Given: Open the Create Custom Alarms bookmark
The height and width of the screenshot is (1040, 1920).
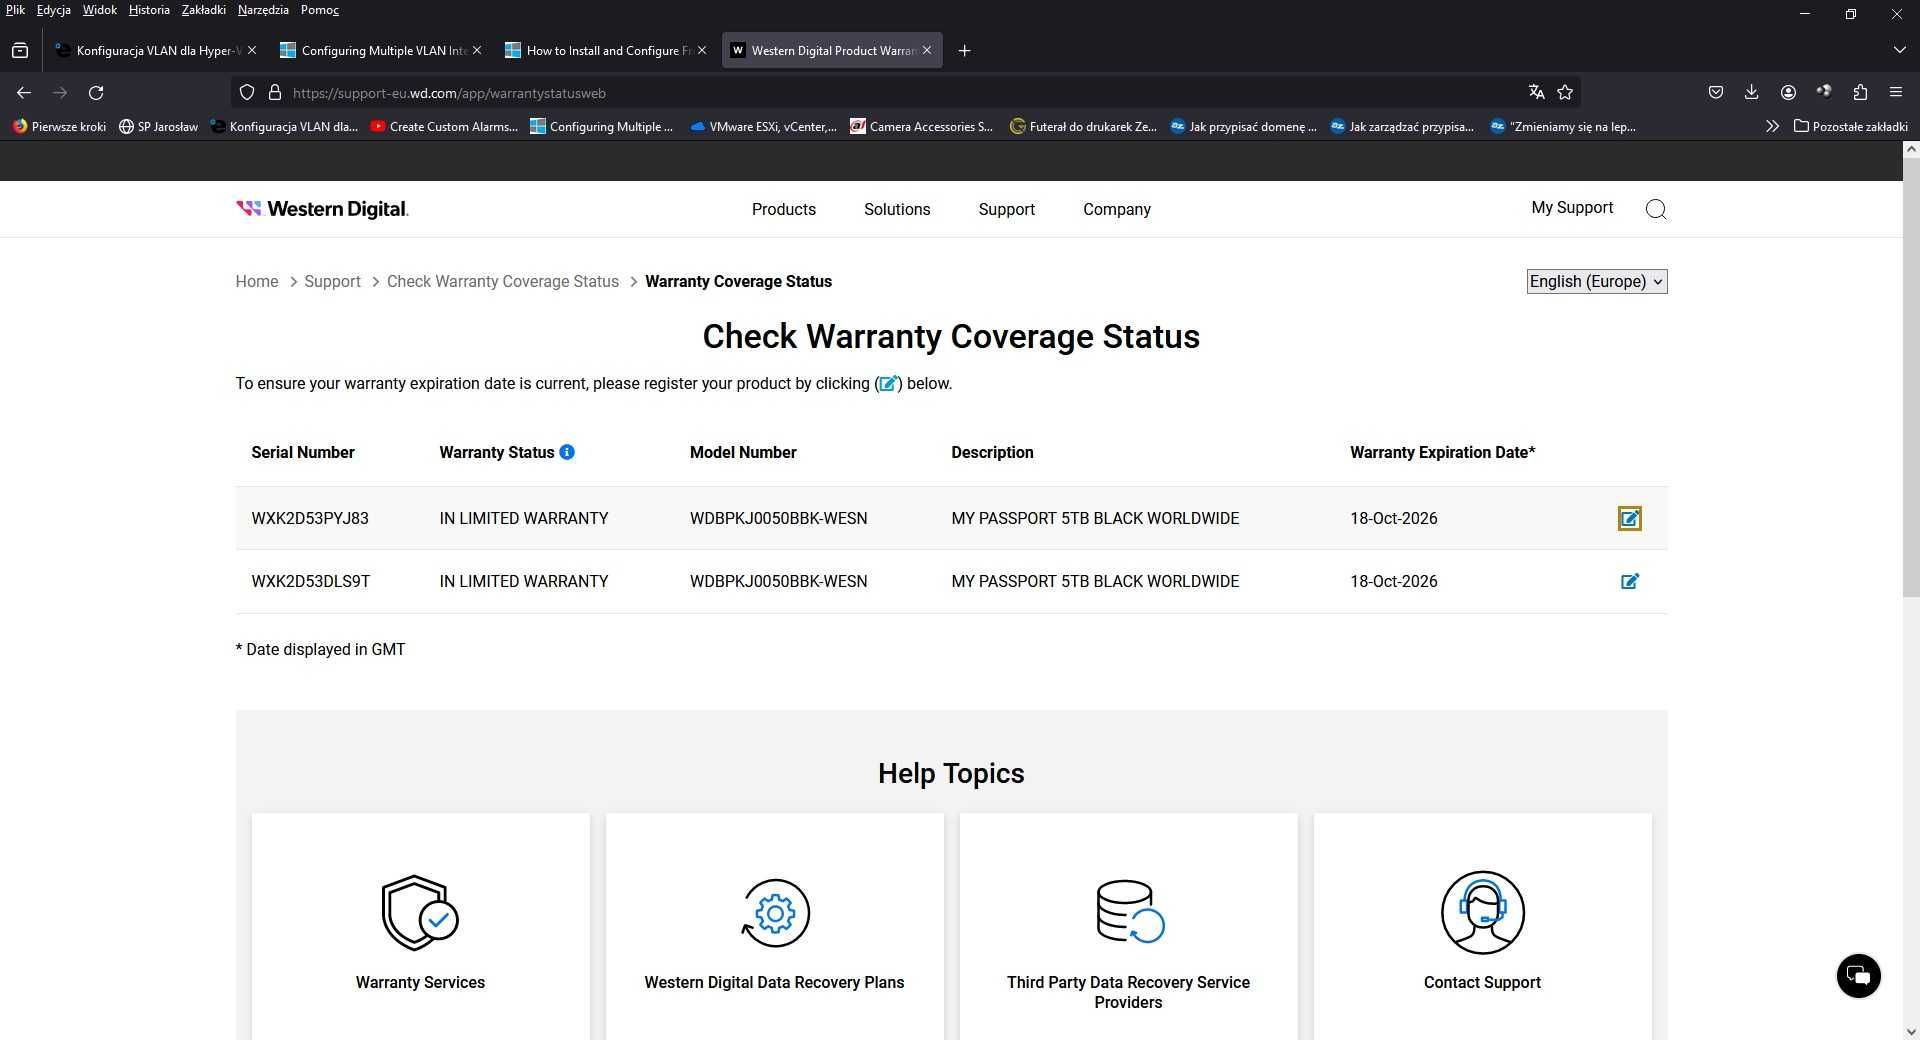Looking at the screenshot, I should [444, 126].
